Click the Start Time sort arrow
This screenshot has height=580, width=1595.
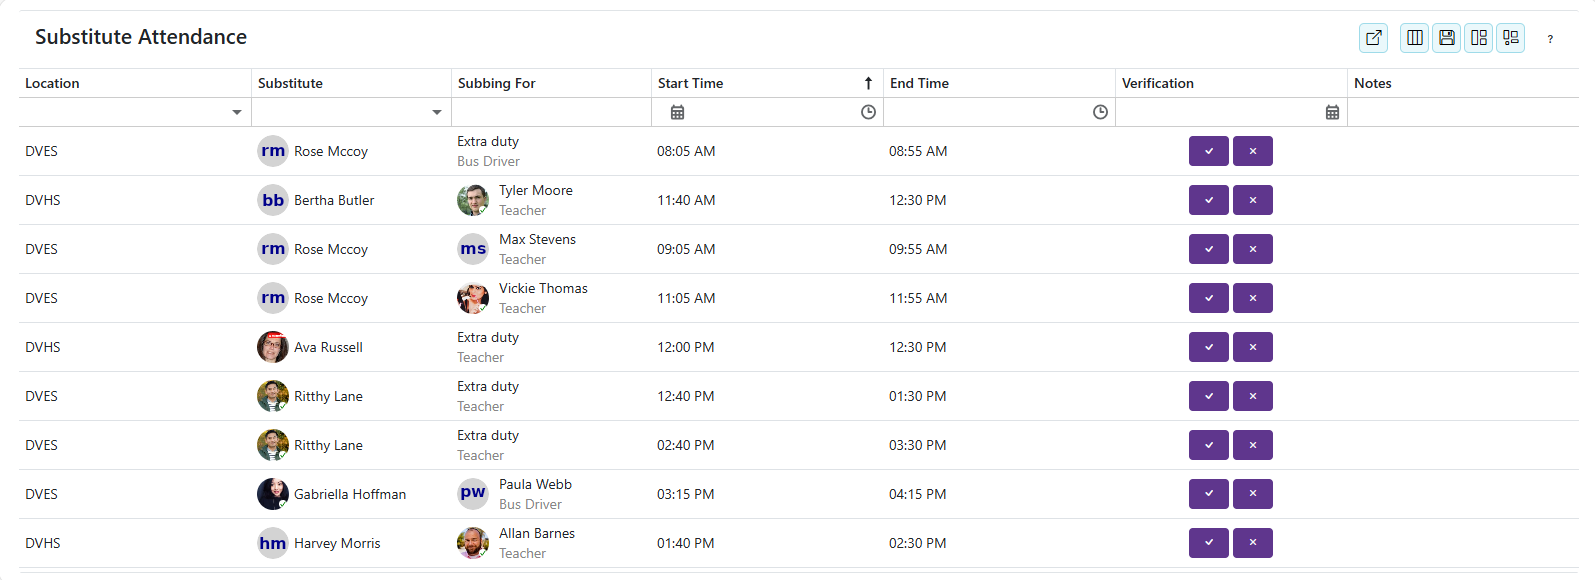pos(868,83)
